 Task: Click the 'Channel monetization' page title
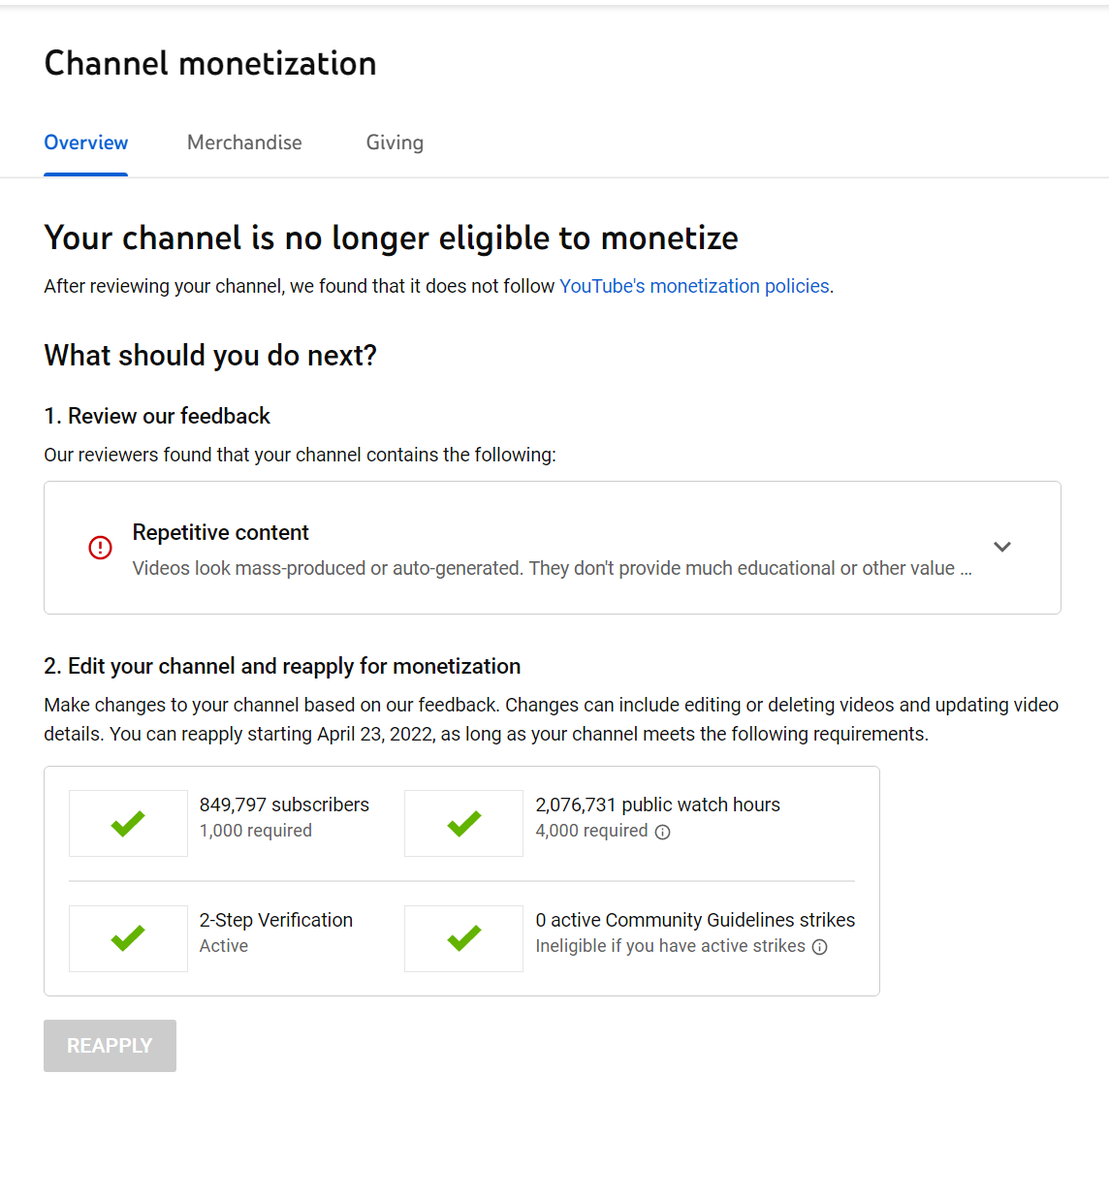pyautogui.click(x=210, y=64)
